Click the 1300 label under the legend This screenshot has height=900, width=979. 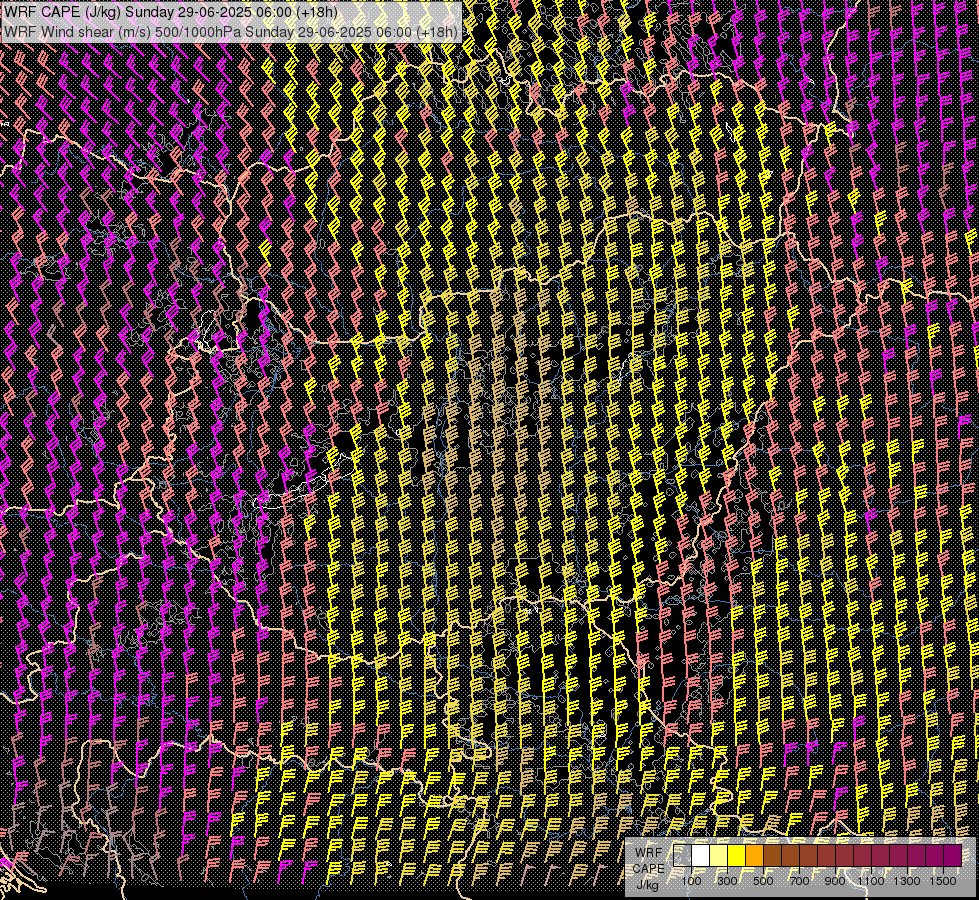pos(907,881)
